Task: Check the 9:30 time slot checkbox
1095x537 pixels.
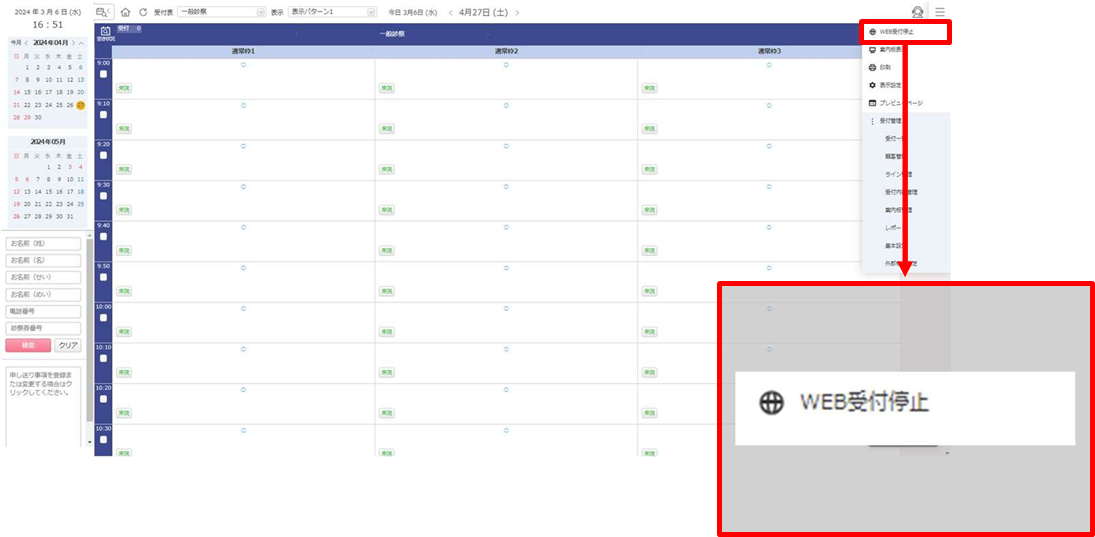Action: [x=103, y=196]
